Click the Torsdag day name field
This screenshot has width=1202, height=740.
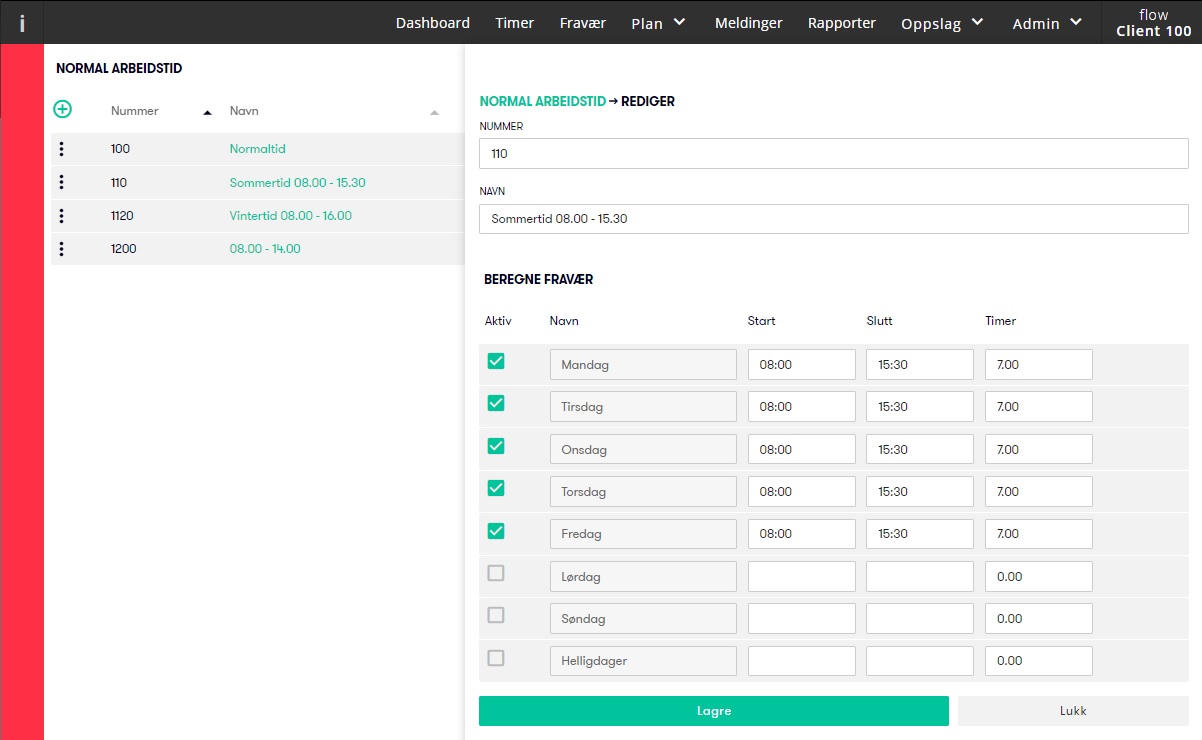point(643,491)
